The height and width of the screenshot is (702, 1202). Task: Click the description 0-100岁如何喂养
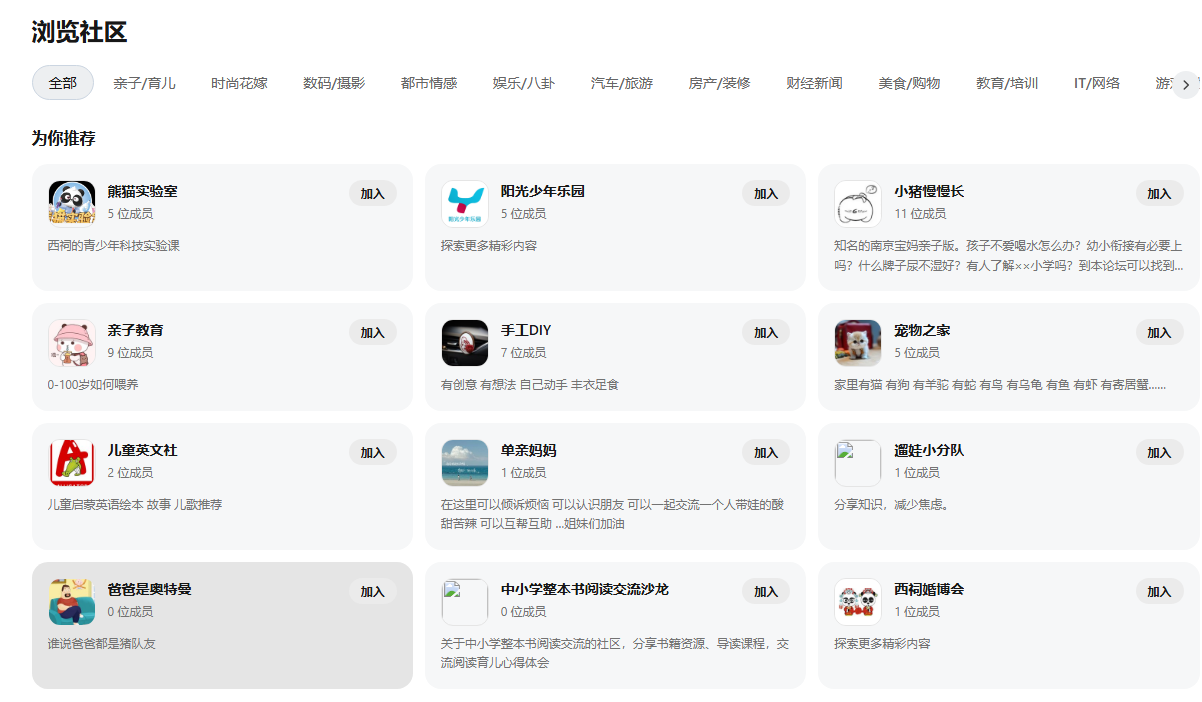pos(93,384)
